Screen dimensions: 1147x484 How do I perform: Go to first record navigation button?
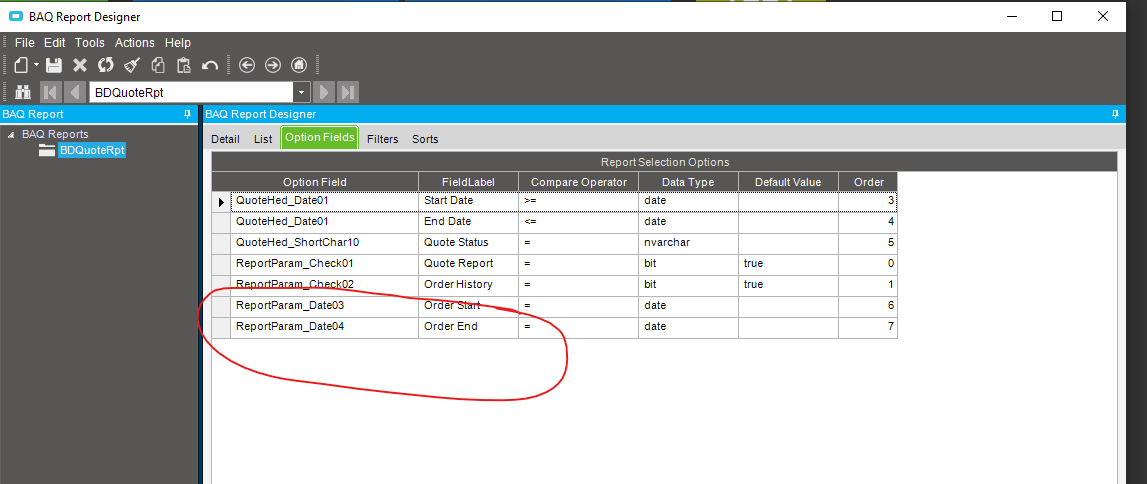(x=50, y=92)
